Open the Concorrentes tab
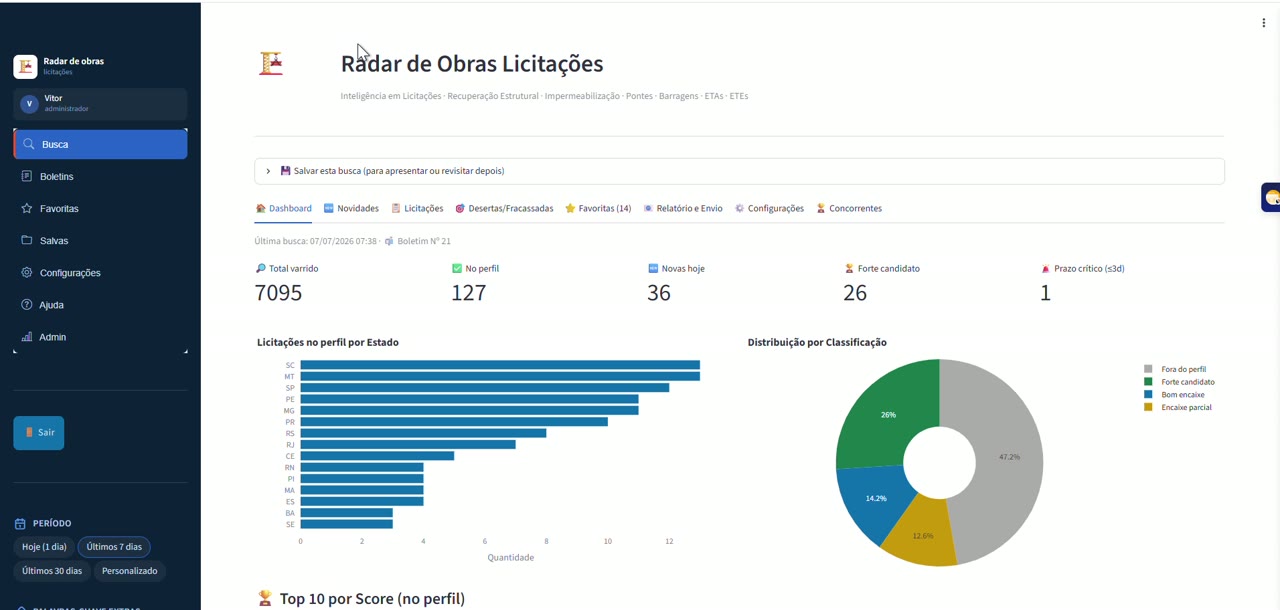Screen dimensions: 1280x610 (849, 208)
